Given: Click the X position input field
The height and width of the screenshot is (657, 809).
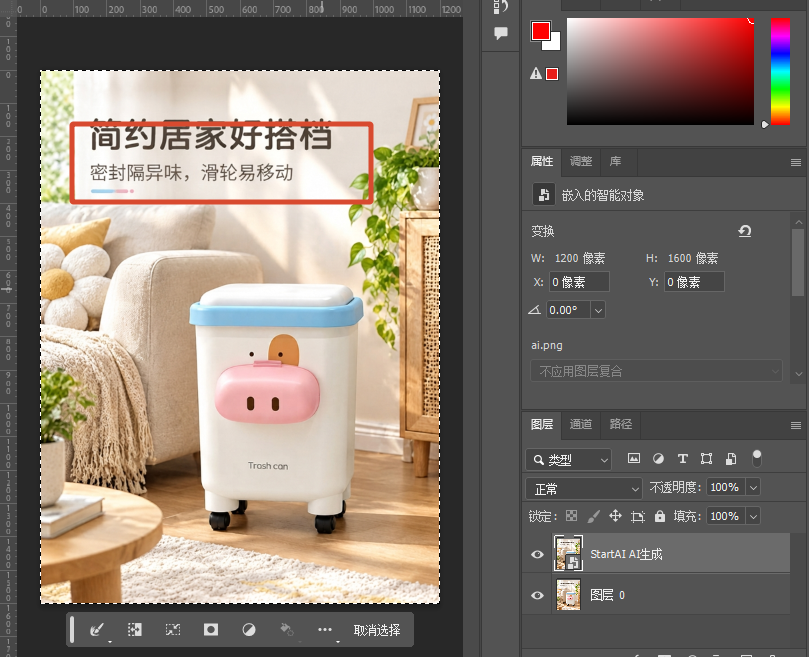Looking at the screenshot, I should pyautogui.click(x=579, y=282).
